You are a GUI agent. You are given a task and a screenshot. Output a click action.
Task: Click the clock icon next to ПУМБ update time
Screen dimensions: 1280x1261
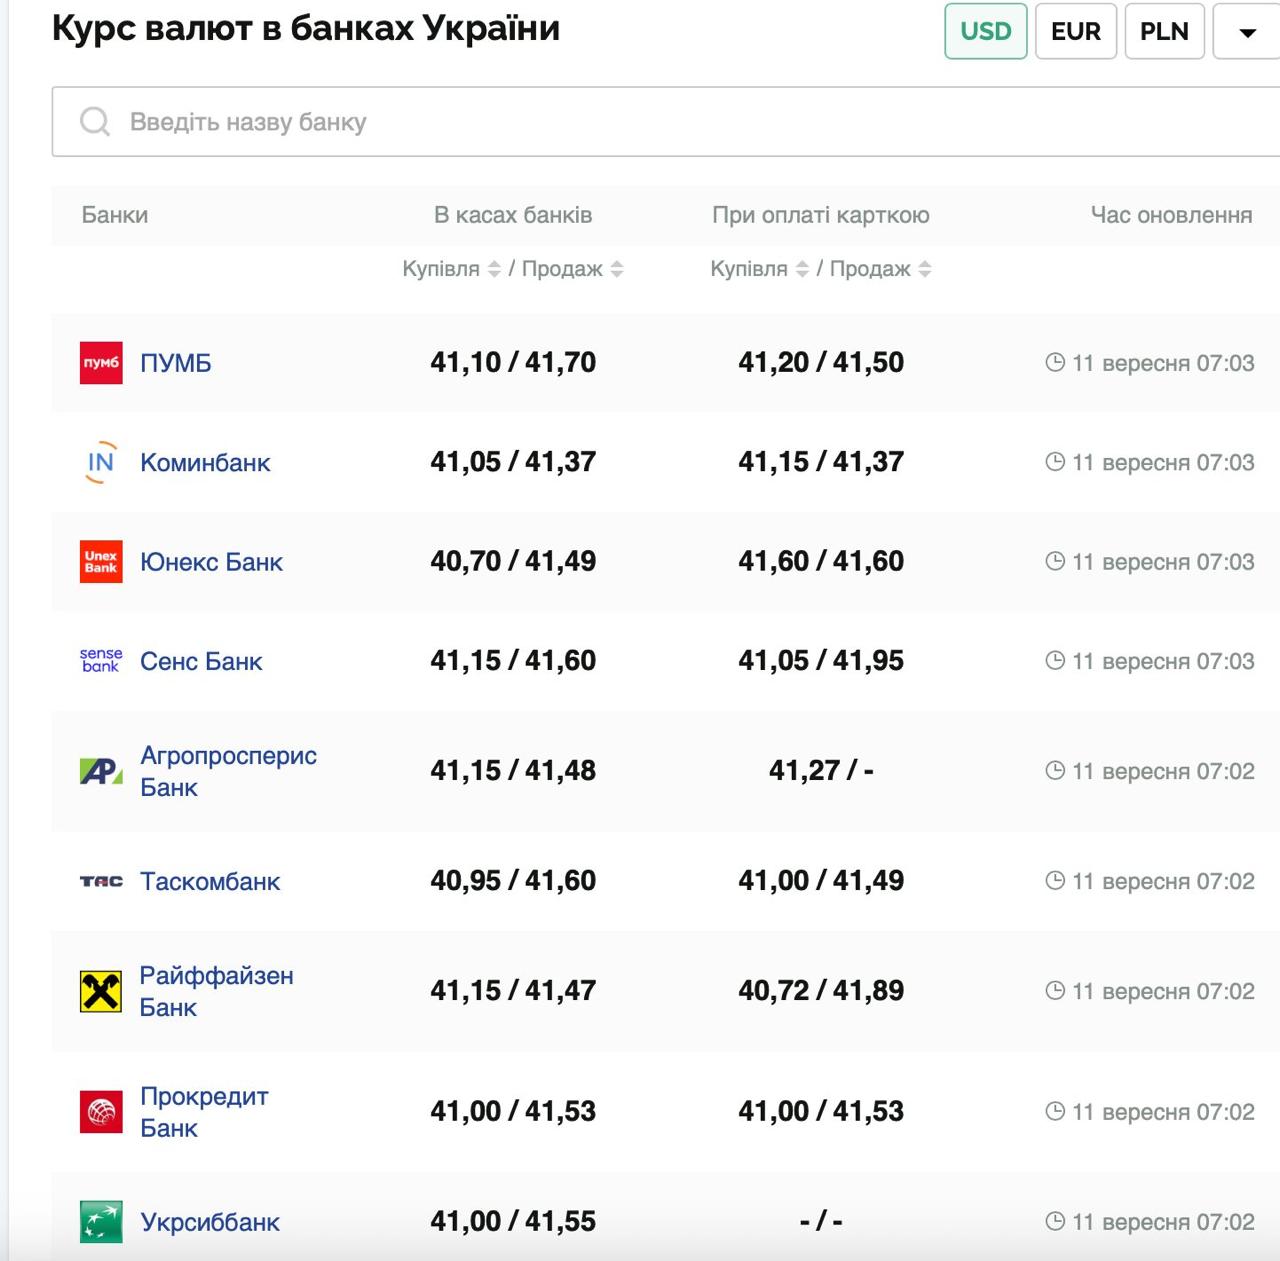click(1055, 362)
